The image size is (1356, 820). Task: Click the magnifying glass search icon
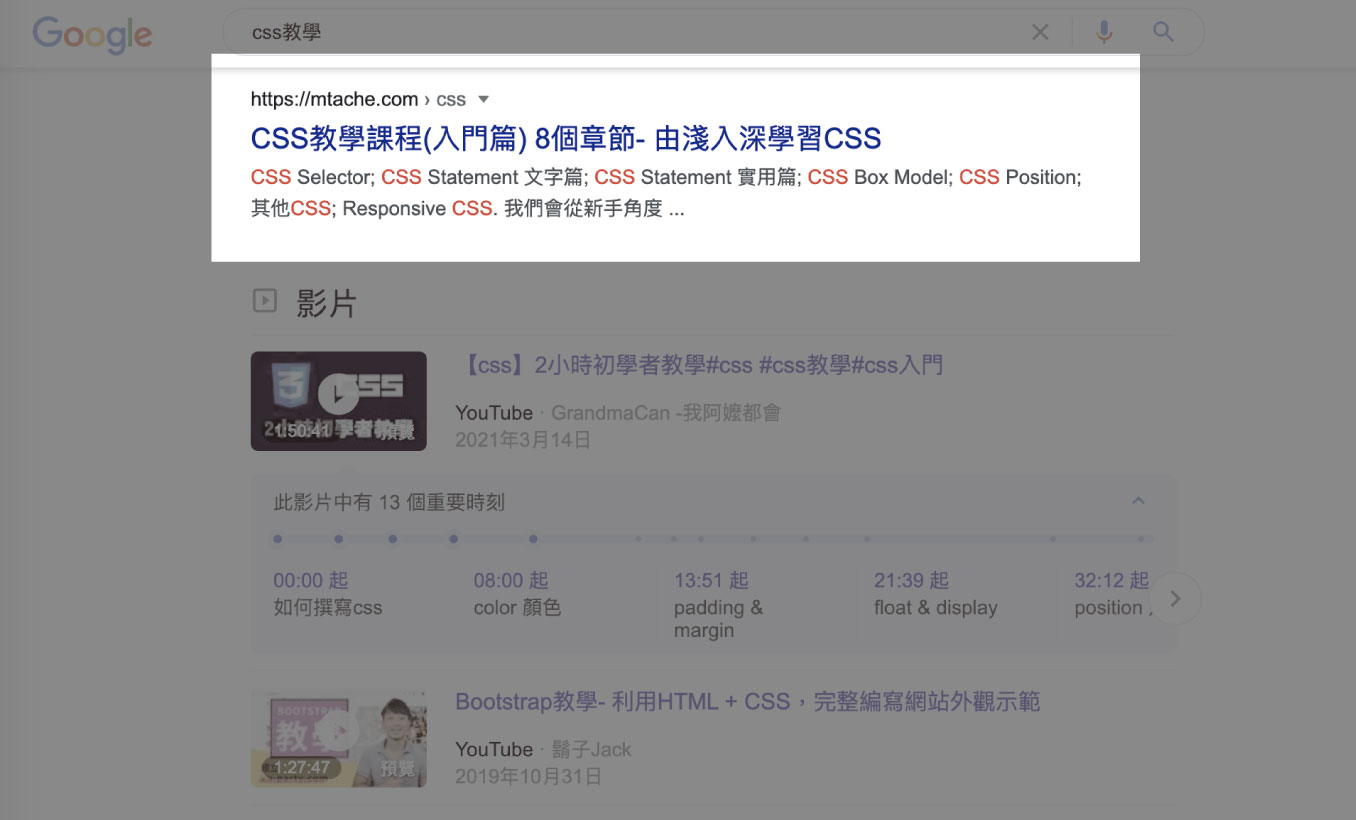click(1163, 33)
